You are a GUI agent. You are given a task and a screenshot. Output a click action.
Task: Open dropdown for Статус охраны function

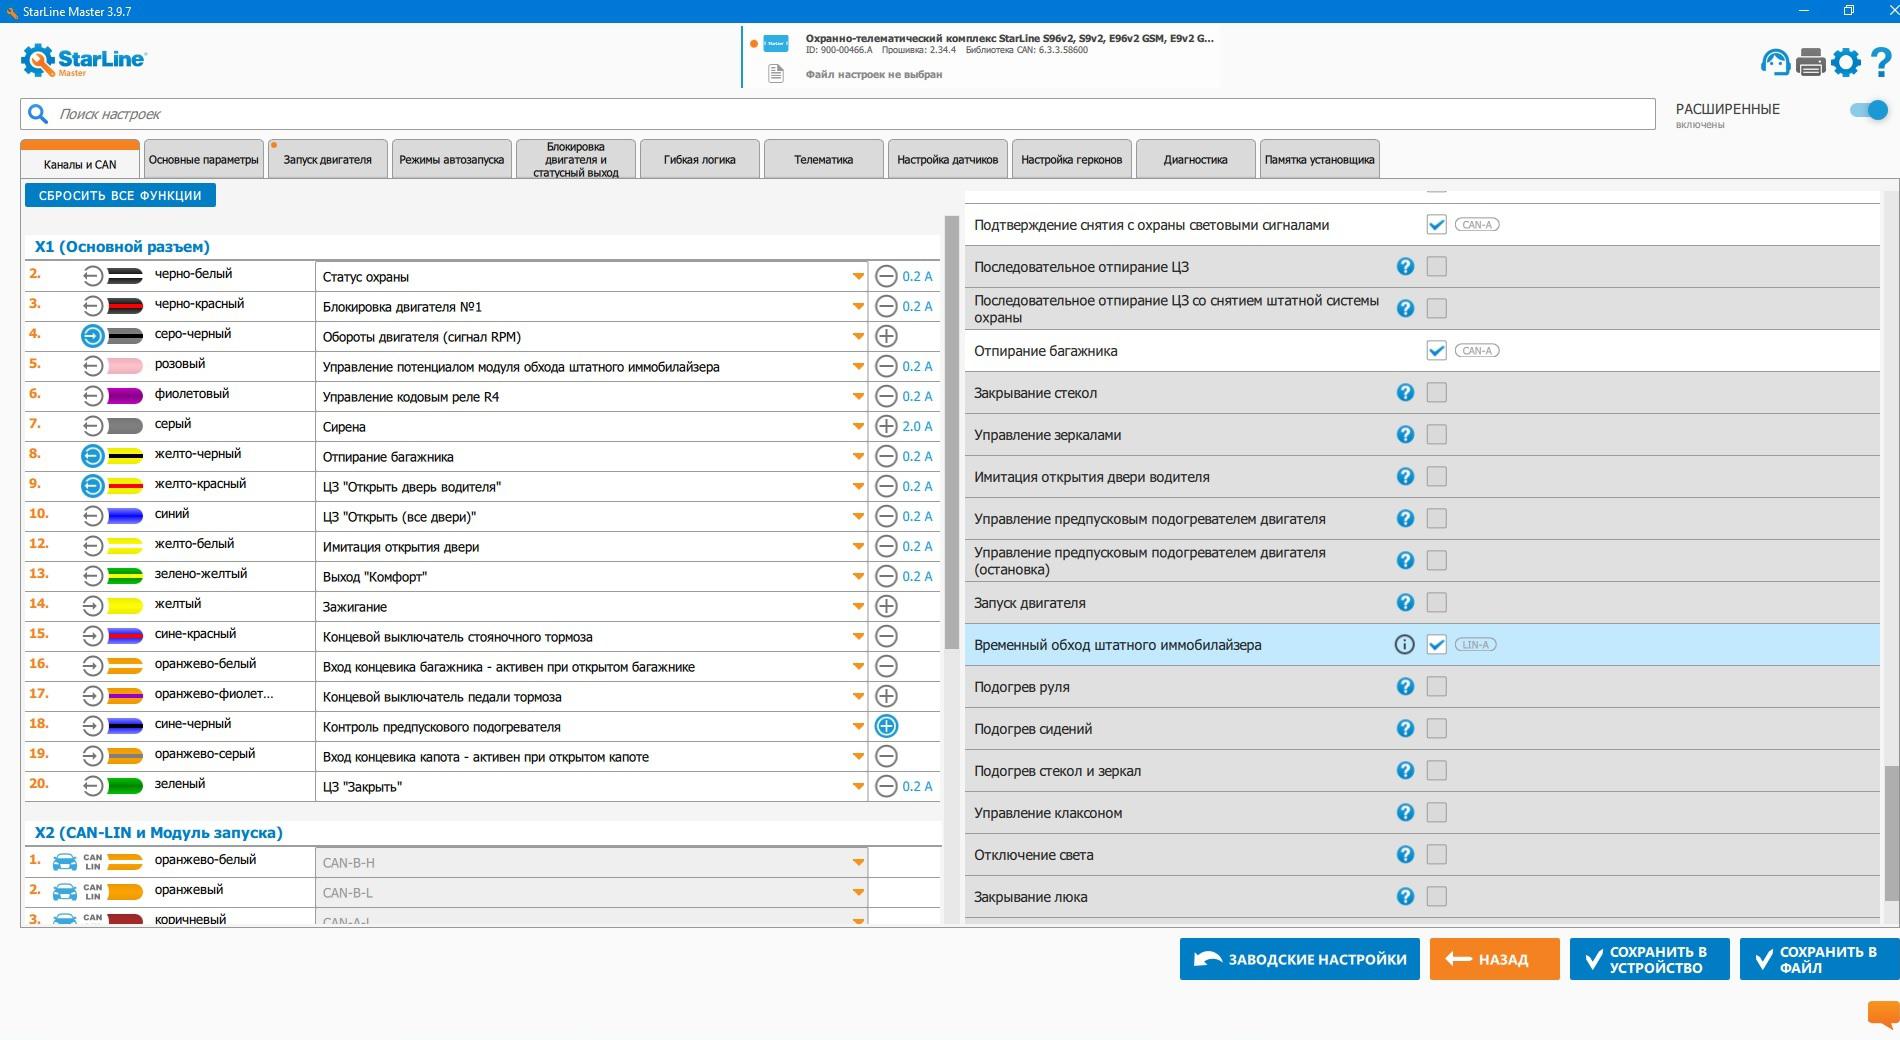tap(858, 277)
